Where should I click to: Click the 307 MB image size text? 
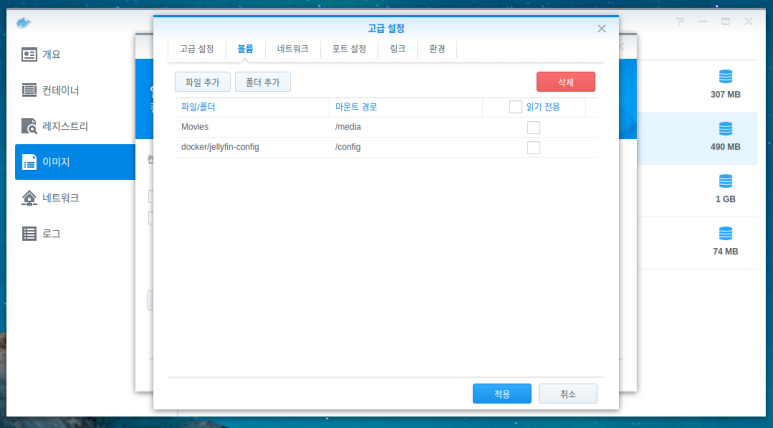pos(725,95)
